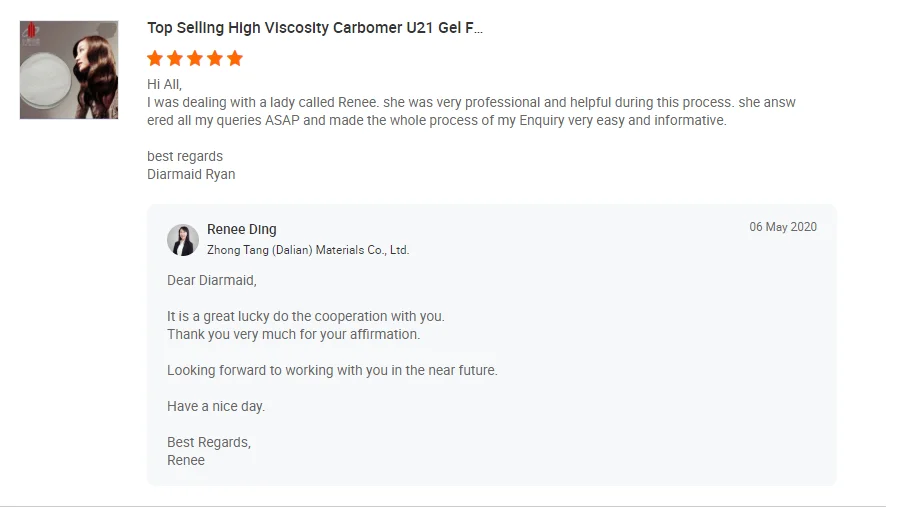Click the fifth orange rating star
Image resolution: width=908 pixels, height=508 pixels.
pos(235,58)
